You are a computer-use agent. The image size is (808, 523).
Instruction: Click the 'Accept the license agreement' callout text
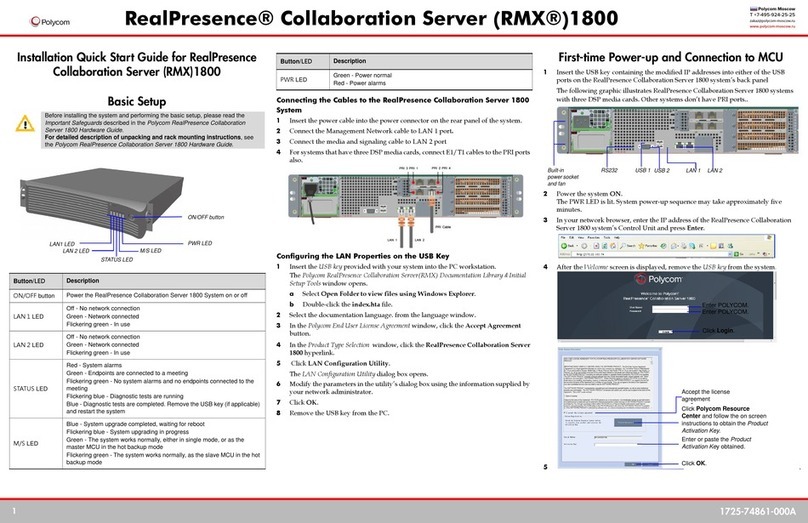pyautogui.click(x=705, y=395)
